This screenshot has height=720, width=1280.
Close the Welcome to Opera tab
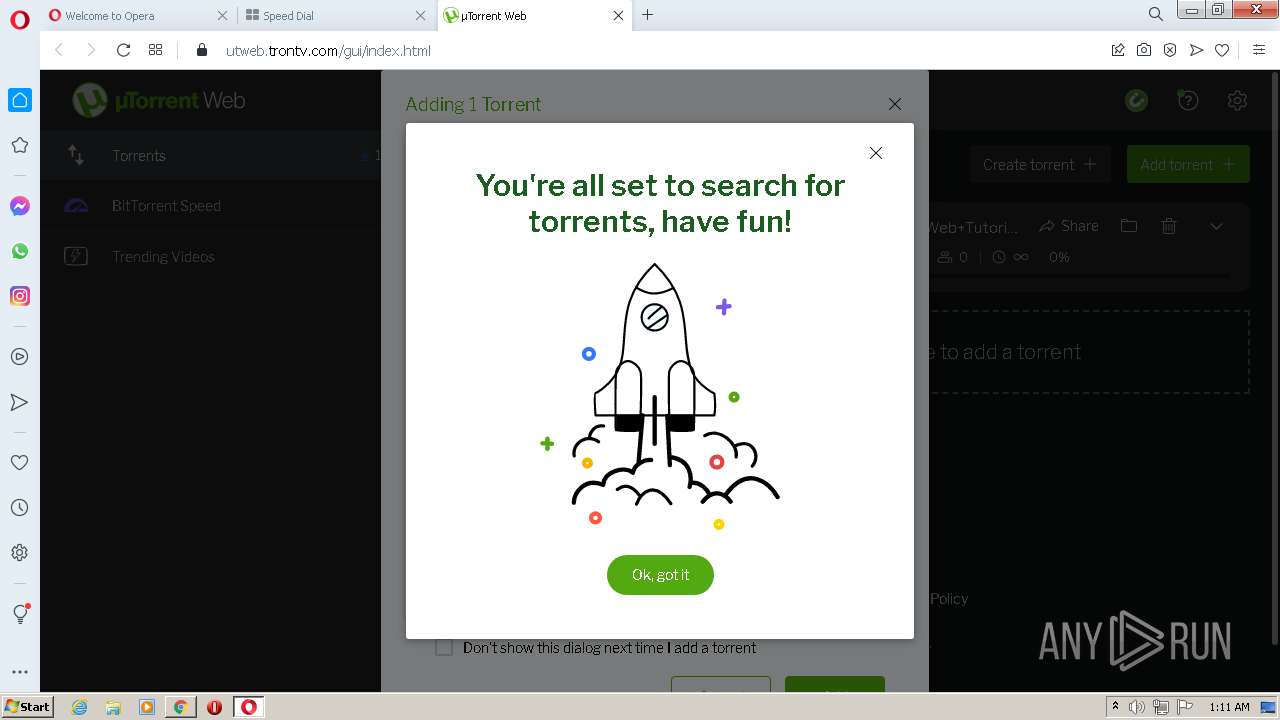(222, 16)
